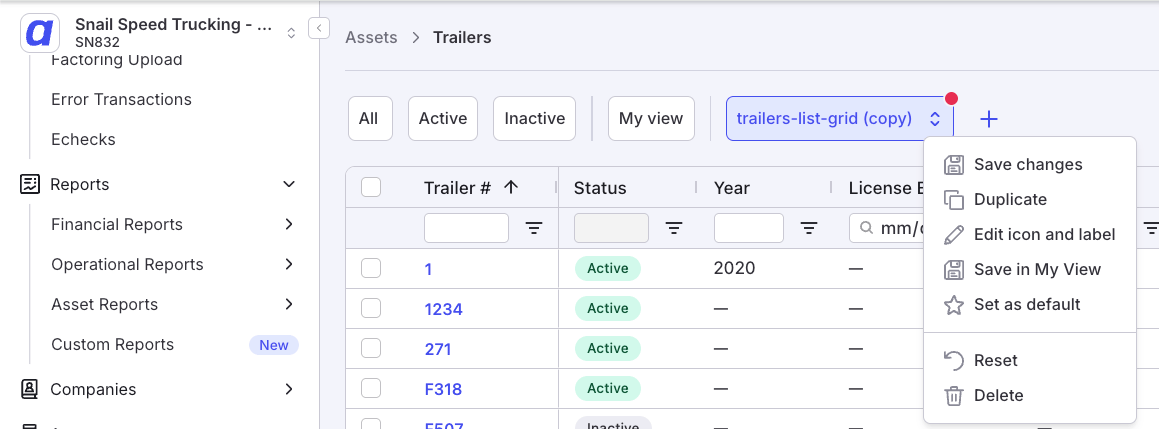This screenshot has height=429, width=1159.
Task: Add a new view with plus icon
Action: click(988, 119)
